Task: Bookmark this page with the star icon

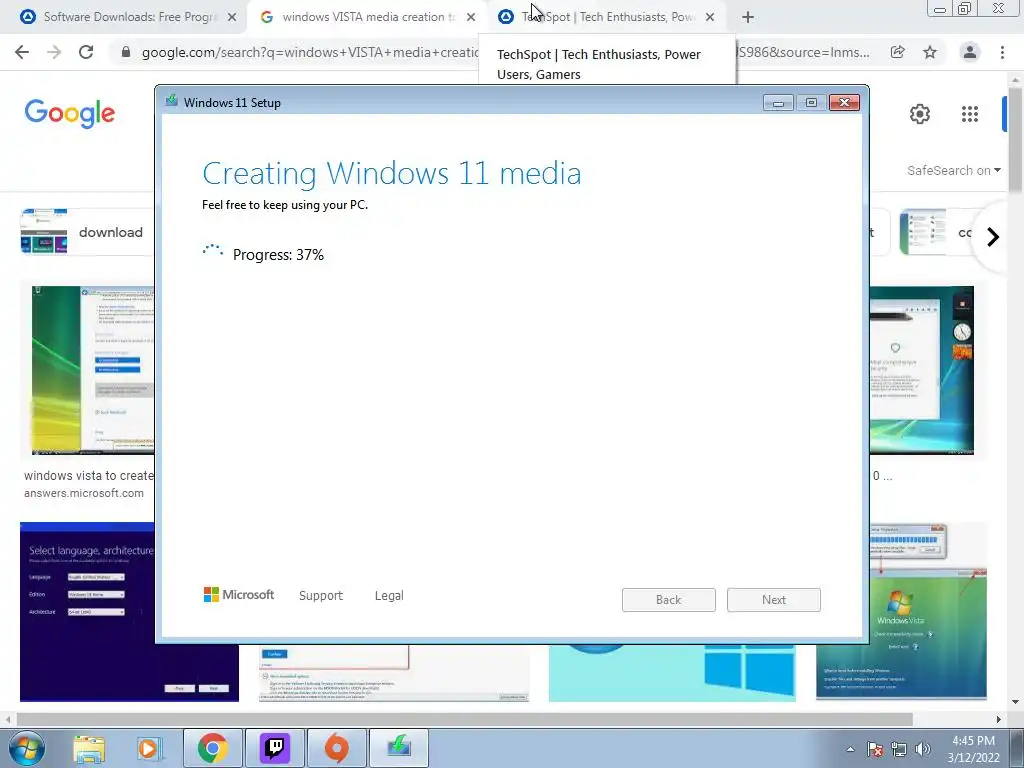Action: tap(930, 52)
